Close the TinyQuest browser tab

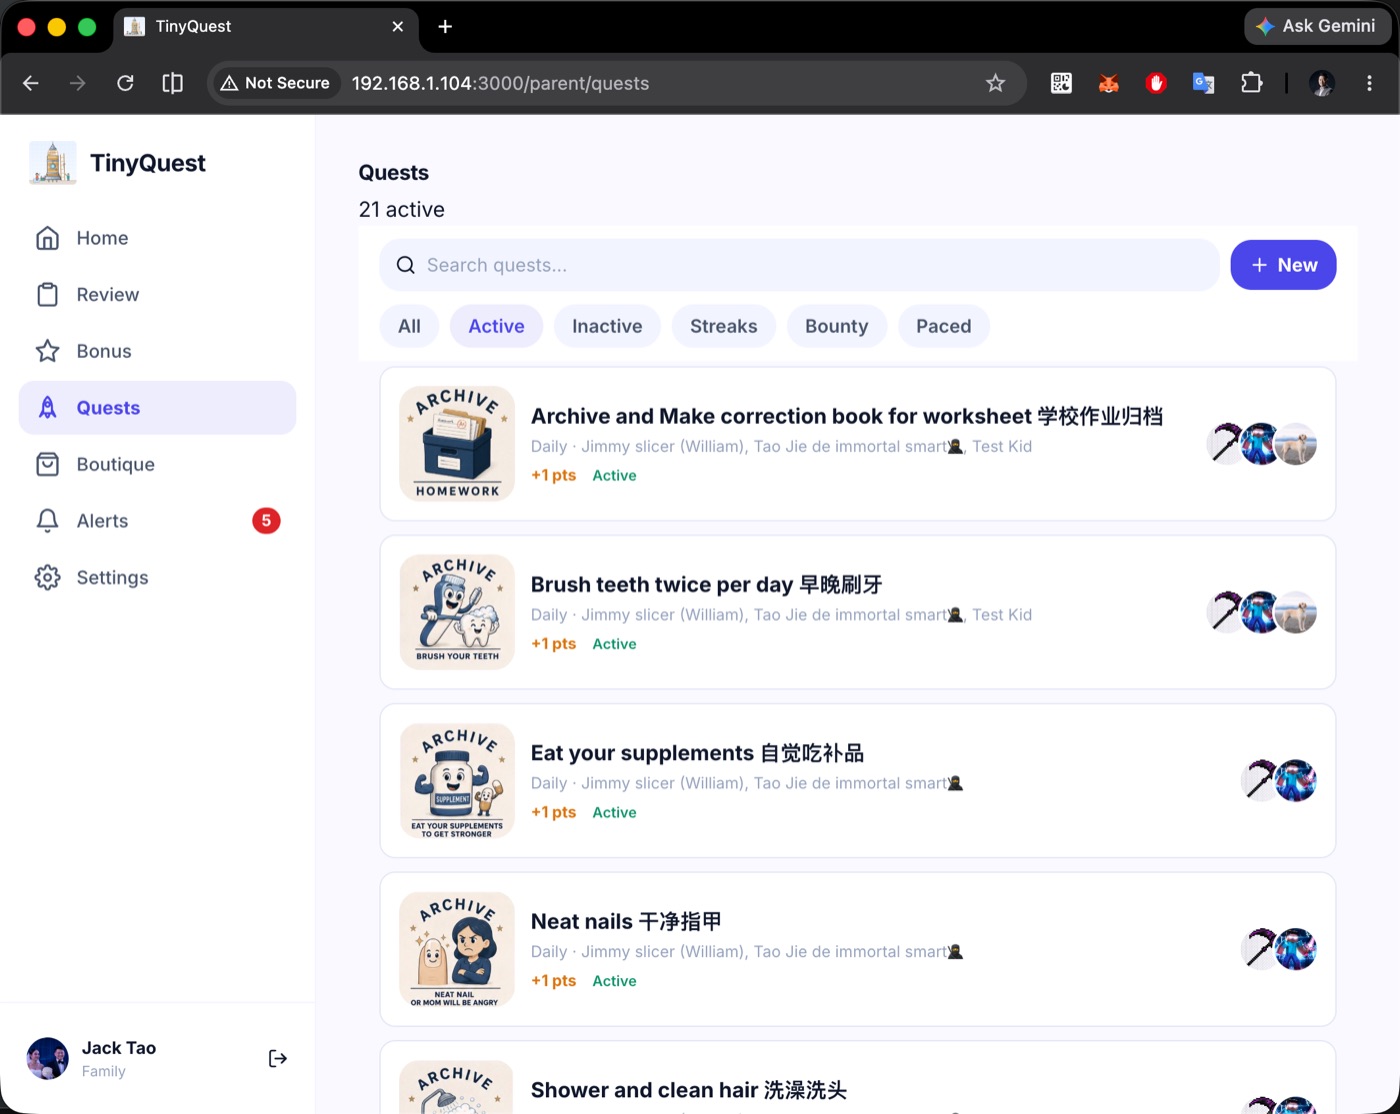click(398, 26)
